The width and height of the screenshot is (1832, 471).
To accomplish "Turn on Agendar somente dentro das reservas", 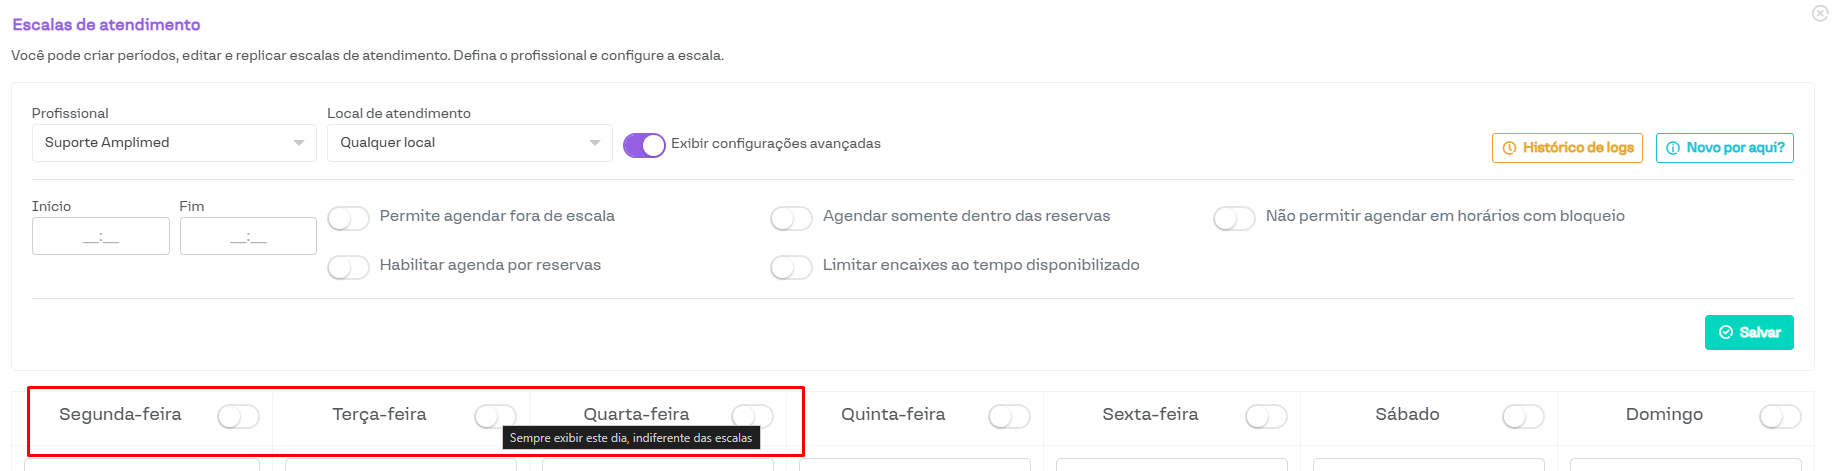I will [x=791, y=218].
